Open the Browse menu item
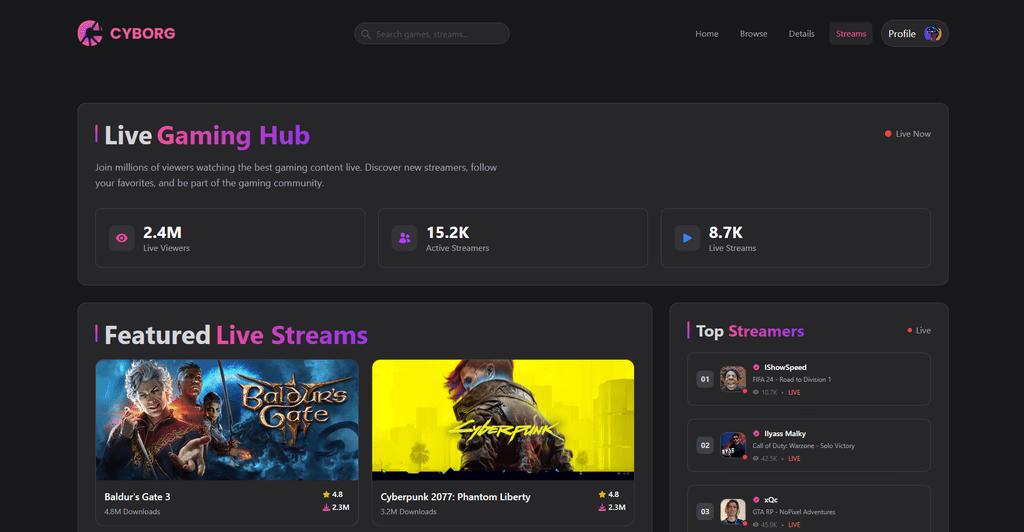This screenshot has height=532, width=1024. tap(754, 34)
